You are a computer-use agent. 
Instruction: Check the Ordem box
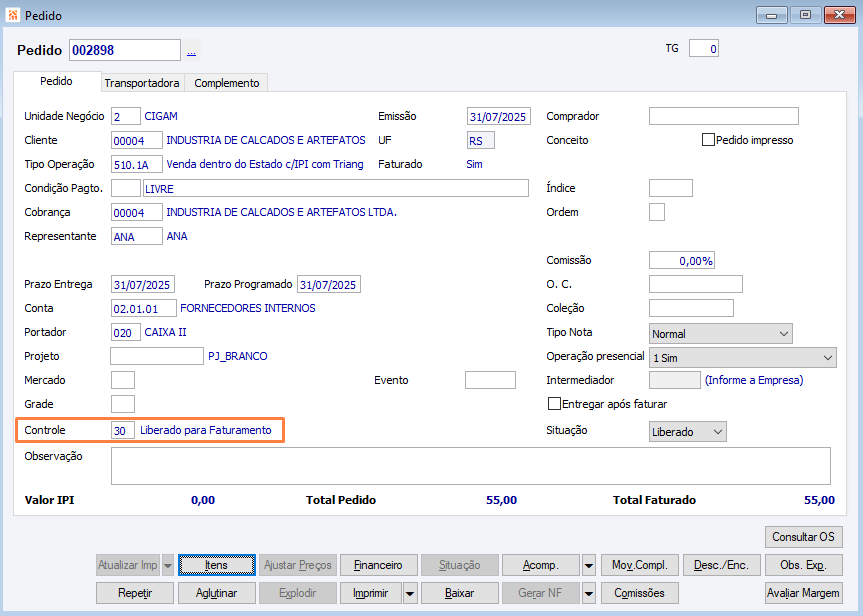(x=657, y=212)
